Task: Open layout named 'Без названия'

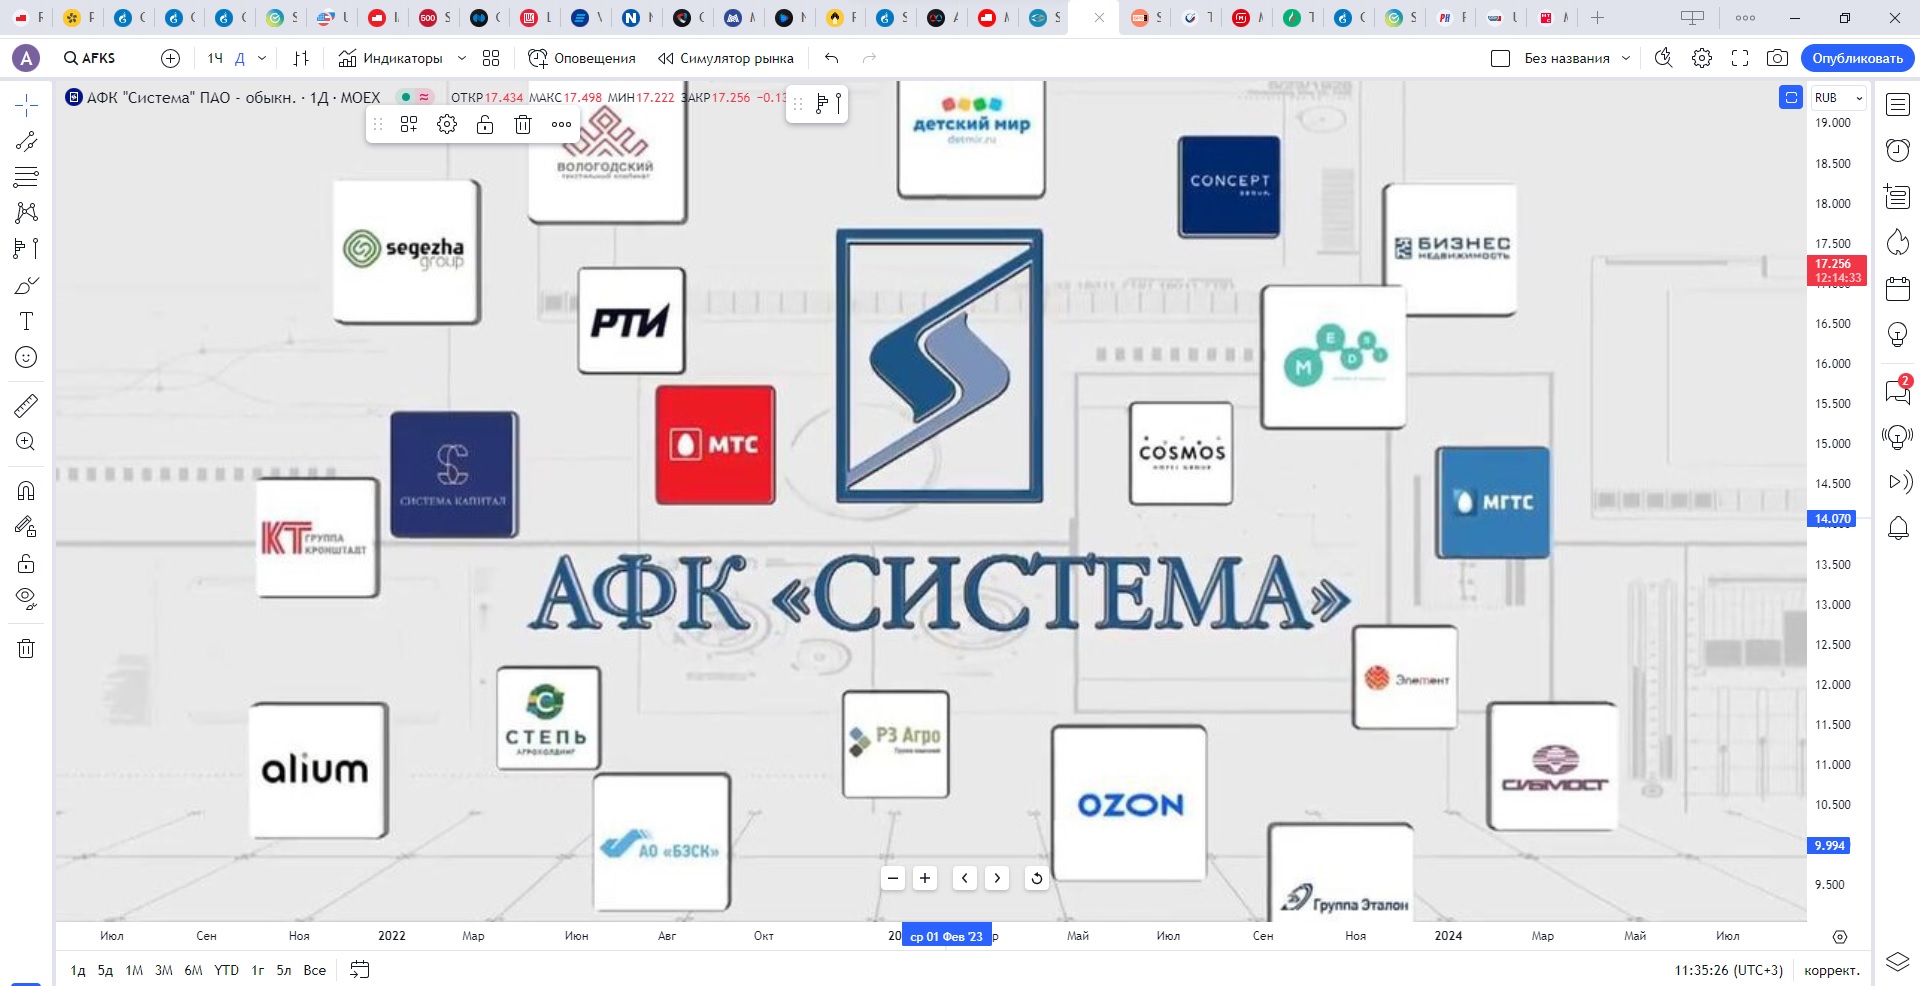Action: pyautogui.click(x=1567, y=58)
